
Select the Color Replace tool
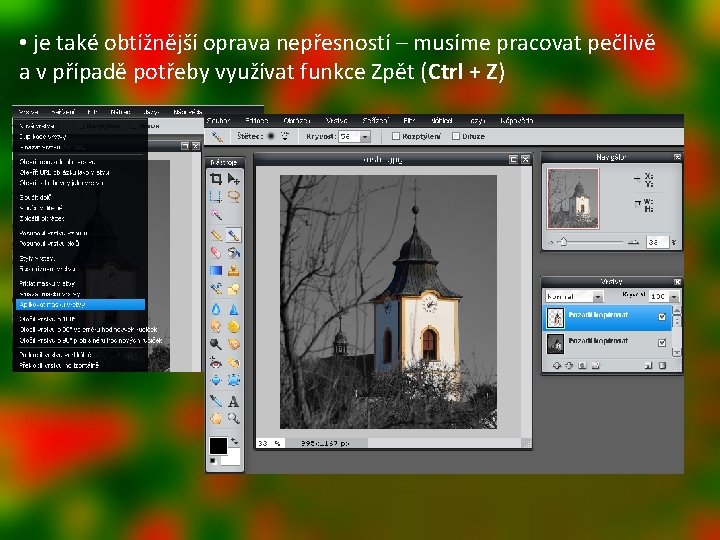pos(216,289)
